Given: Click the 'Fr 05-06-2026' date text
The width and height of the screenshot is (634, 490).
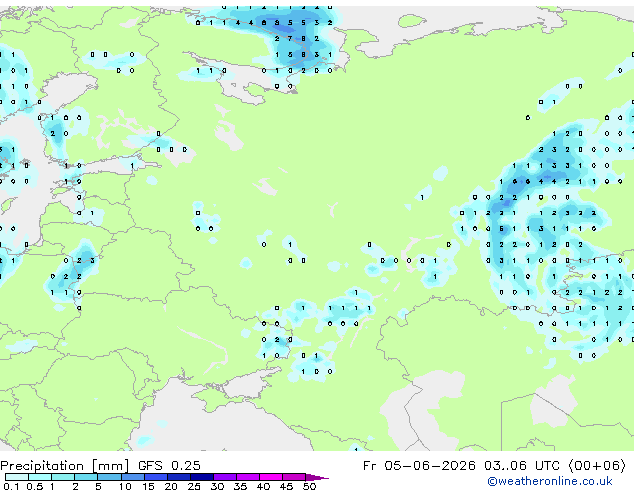Looking at the screenshot, I should [419, 465].
